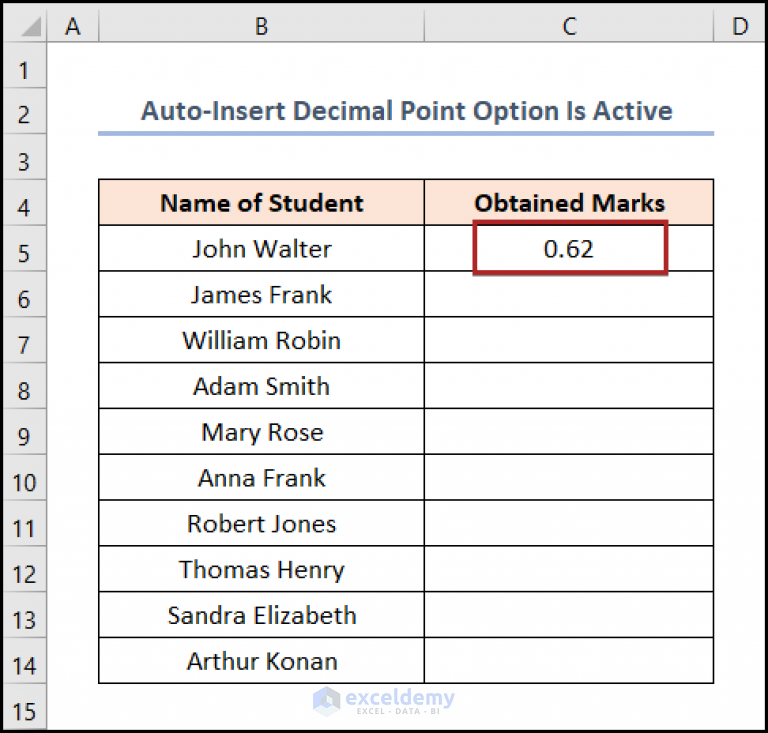Select row 7 header

pyautogui.click(x=24, y=340)
